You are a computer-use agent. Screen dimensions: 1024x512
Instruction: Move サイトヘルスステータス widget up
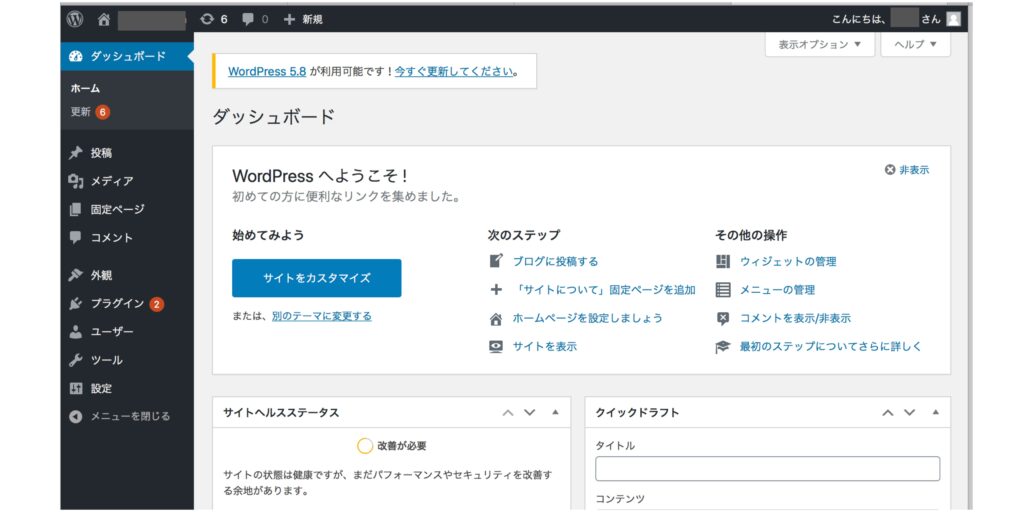pos(507,413)
